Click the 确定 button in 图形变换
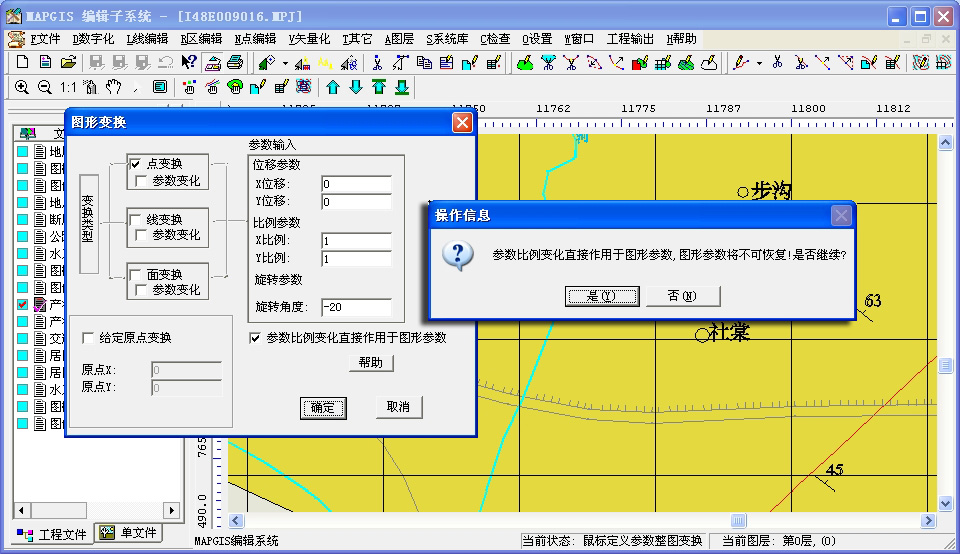The width and height of the screenshot is (960, 554). (x=323, y=408)
